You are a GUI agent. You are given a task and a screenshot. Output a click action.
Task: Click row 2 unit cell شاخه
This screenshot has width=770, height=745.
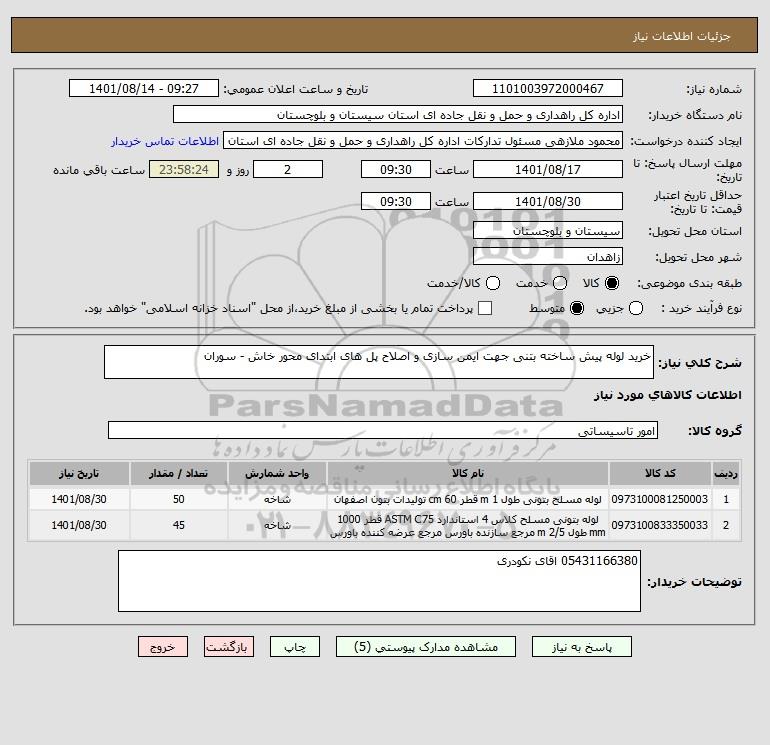click(x=277, y=525)
